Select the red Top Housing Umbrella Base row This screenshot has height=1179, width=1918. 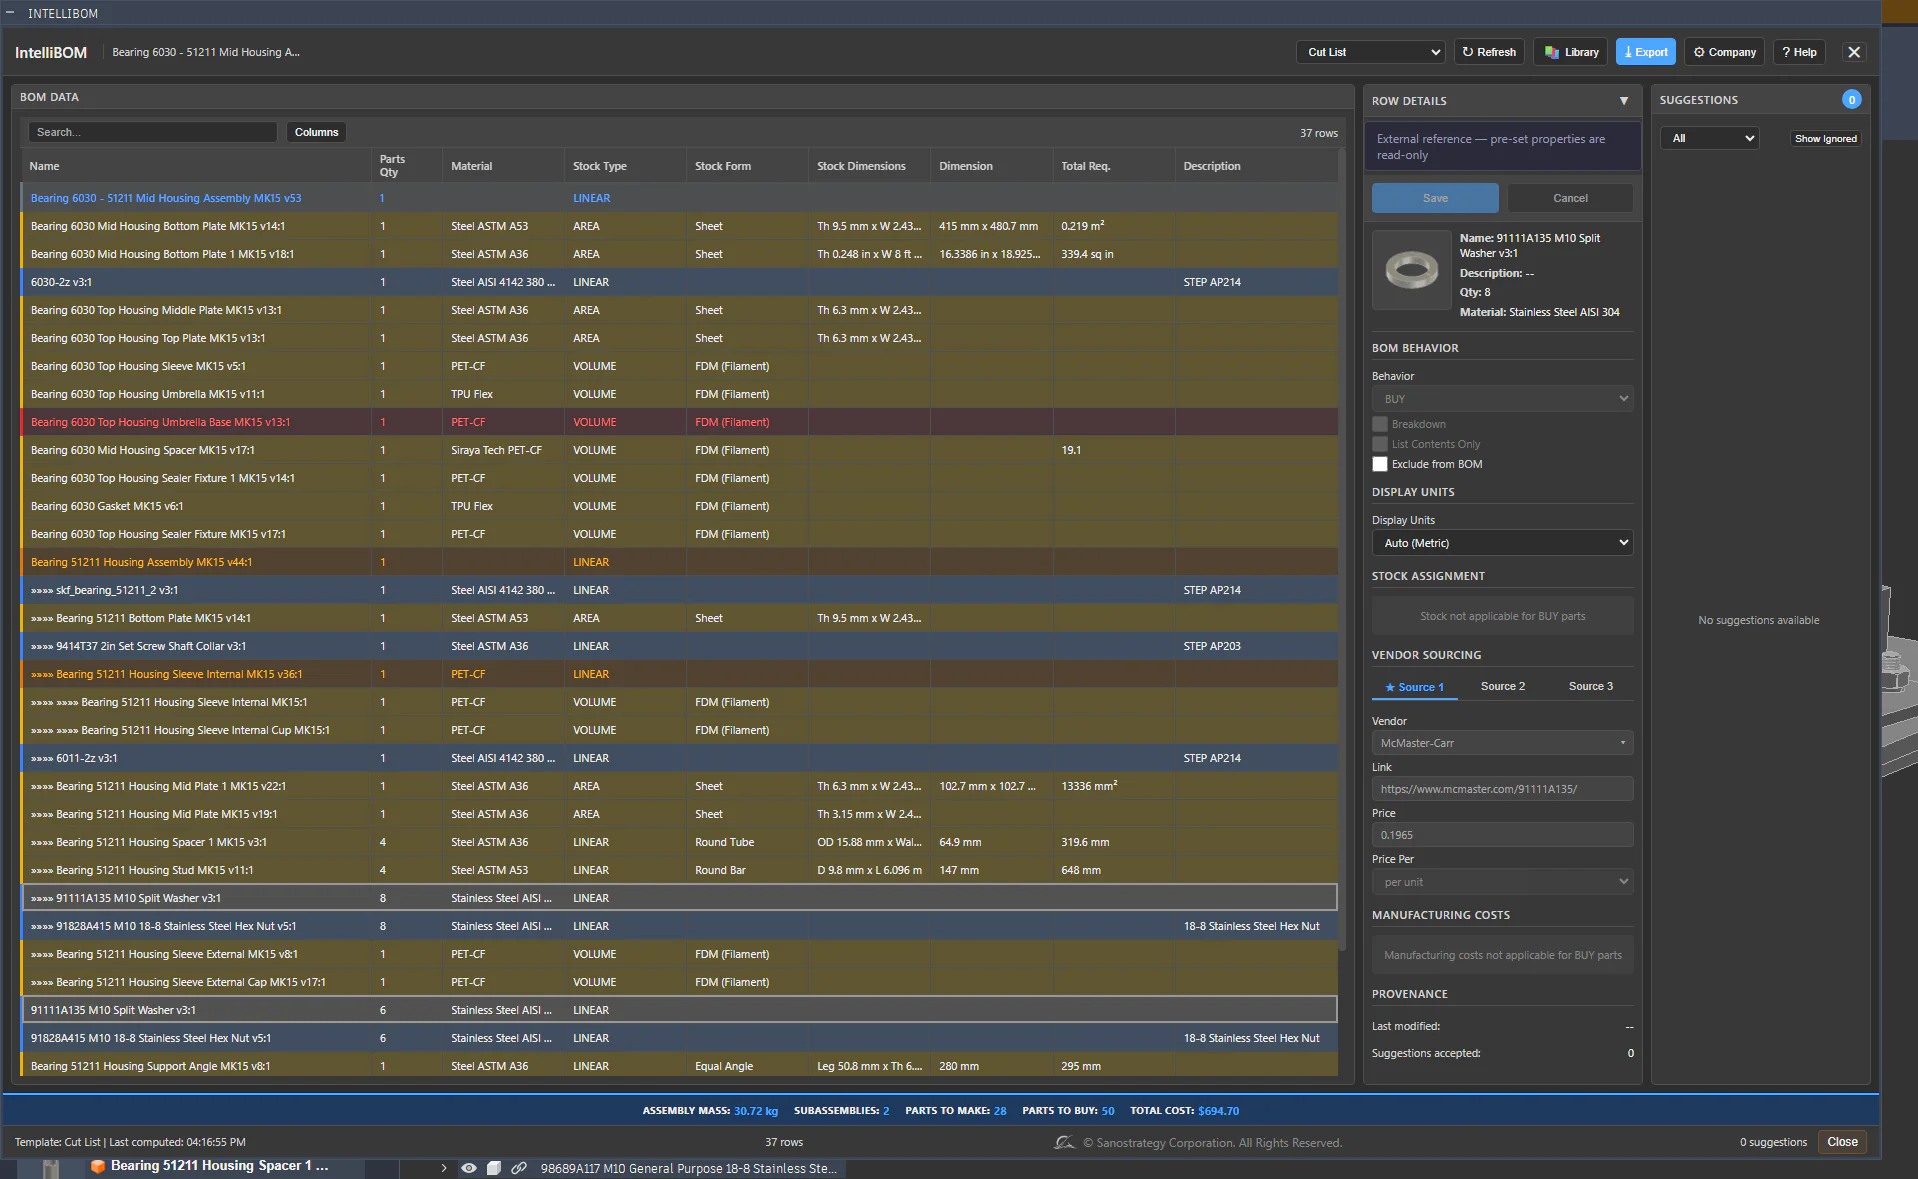click(x=680, y=422)
